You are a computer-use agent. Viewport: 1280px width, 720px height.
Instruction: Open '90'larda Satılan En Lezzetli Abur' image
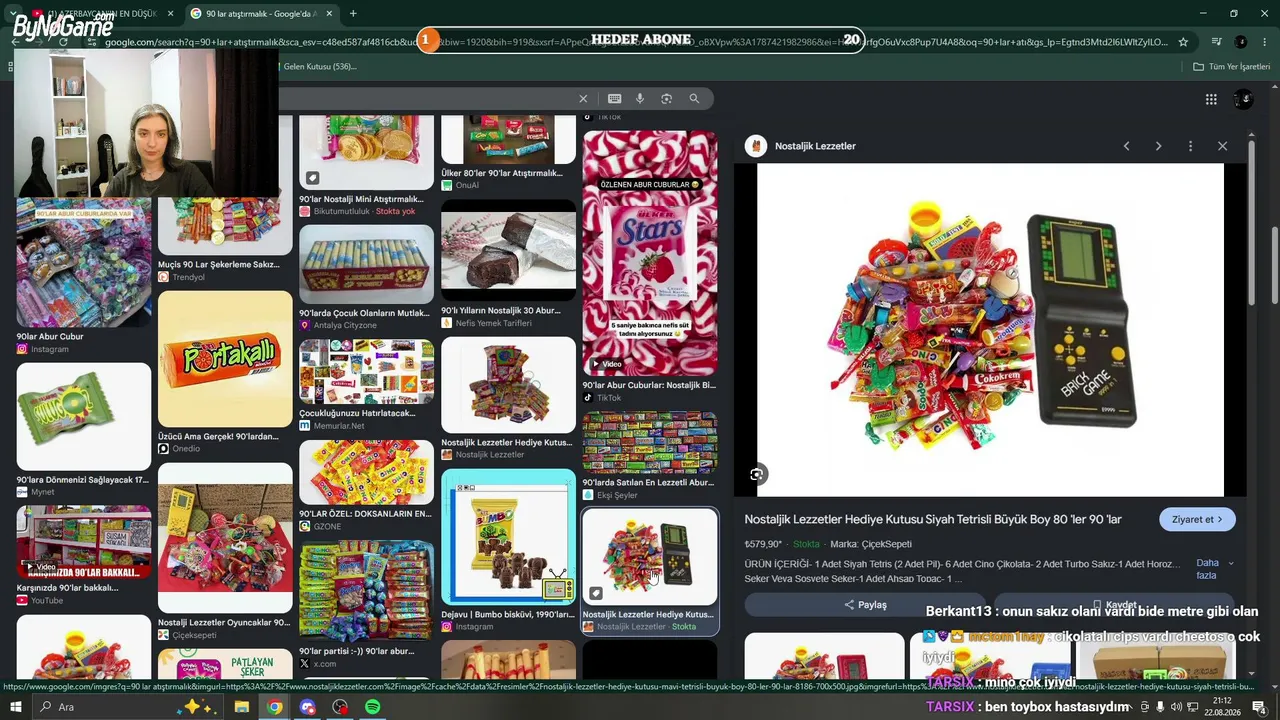tap(650, 443)
